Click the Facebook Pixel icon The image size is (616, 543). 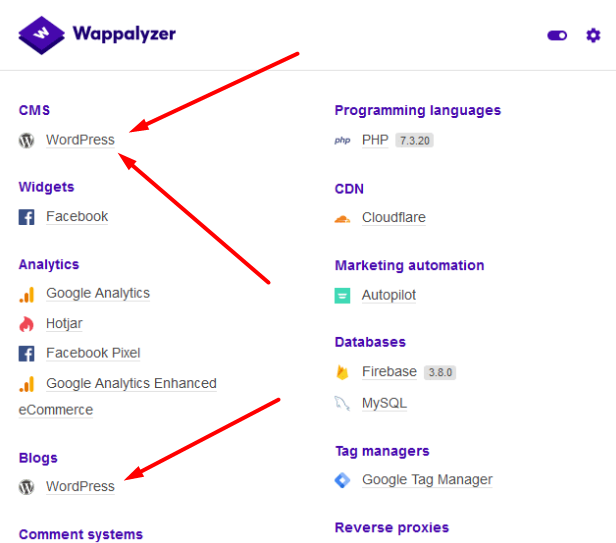tap(26, 354)
